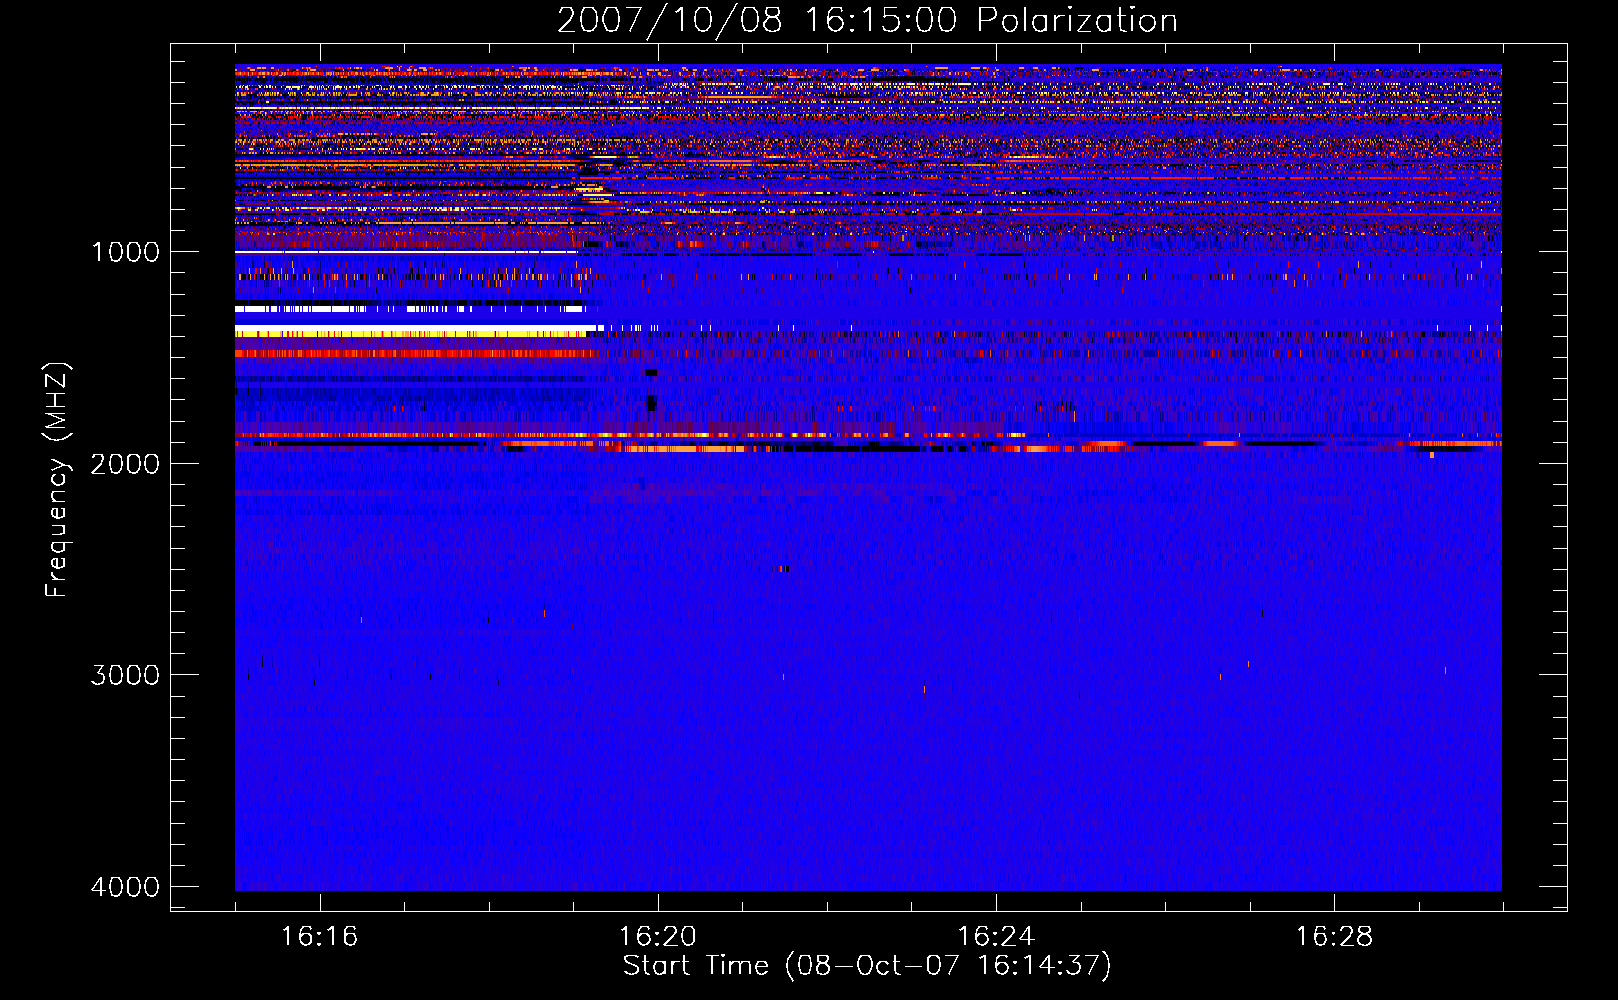Select the 2000 frequency tick label
The width and height of the screenshot is (1618, 1000).
pos(125,463)
